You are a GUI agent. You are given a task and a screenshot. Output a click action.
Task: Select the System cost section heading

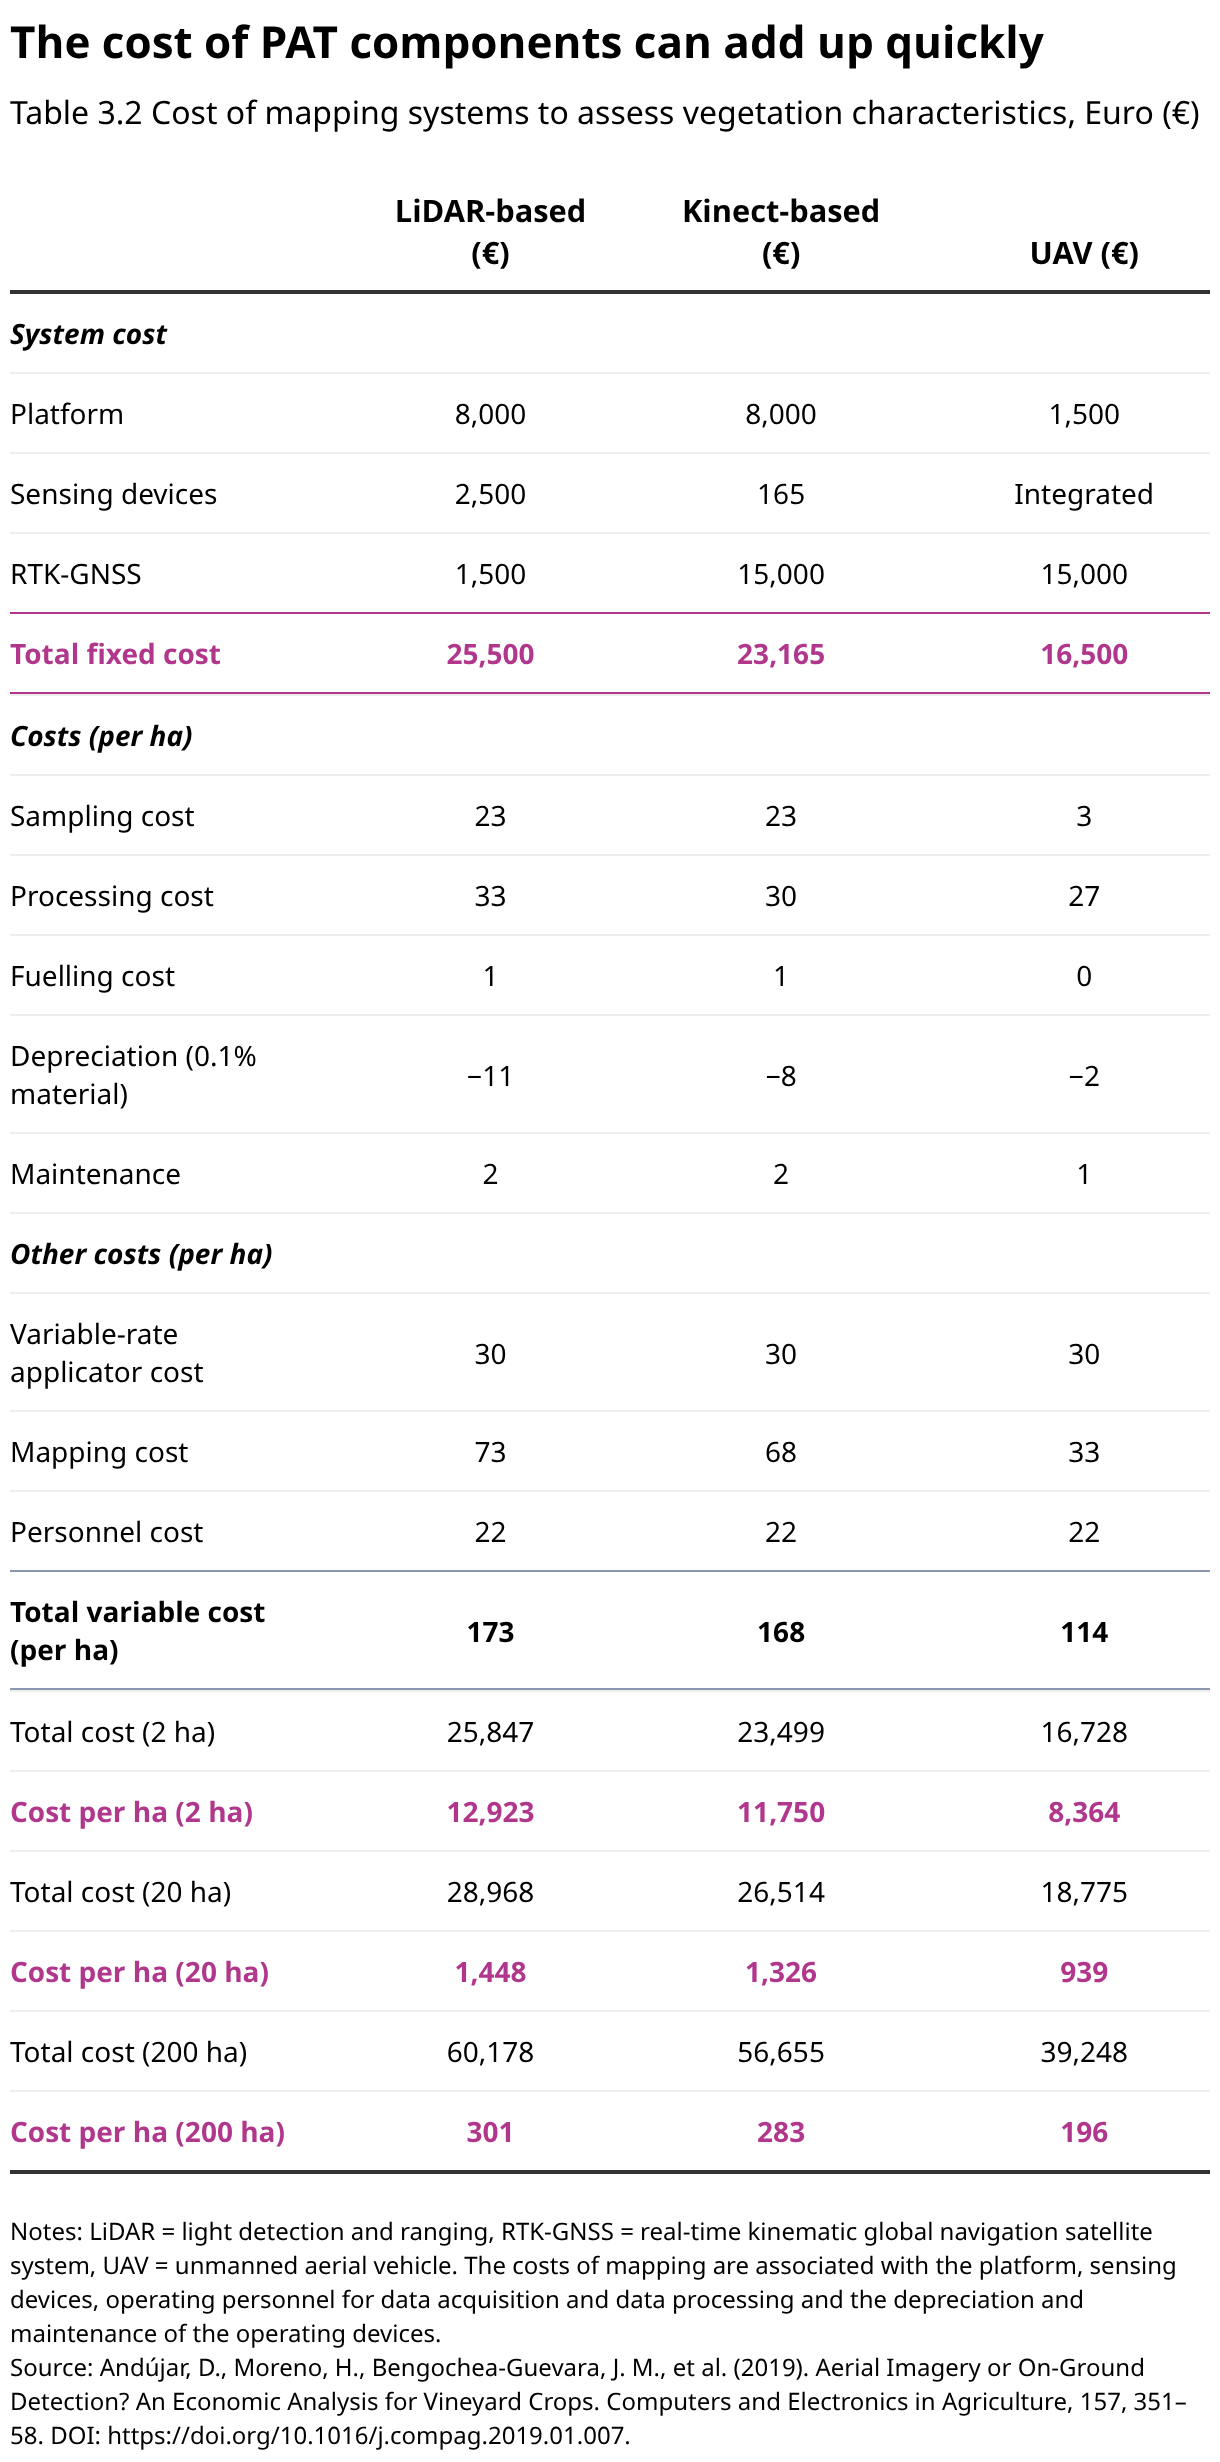[88, 334]
